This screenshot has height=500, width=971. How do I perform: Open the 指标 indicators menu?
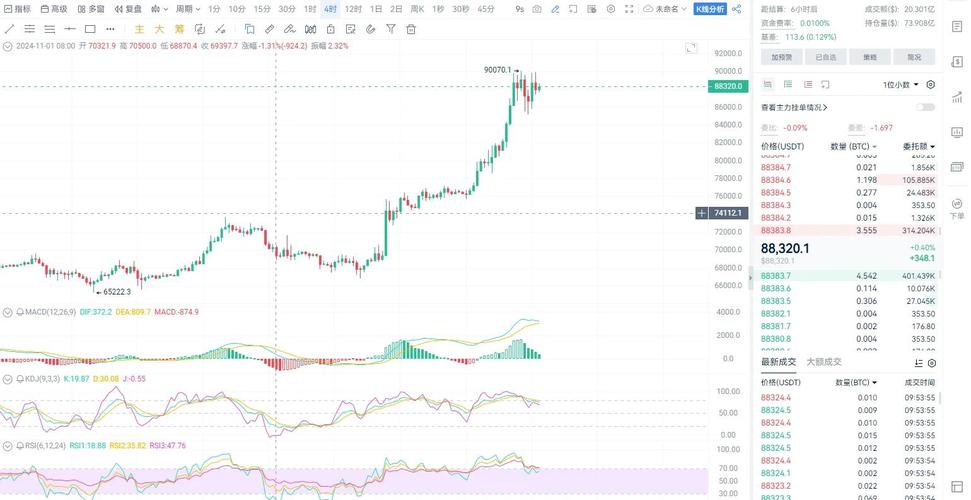point(17,9)
